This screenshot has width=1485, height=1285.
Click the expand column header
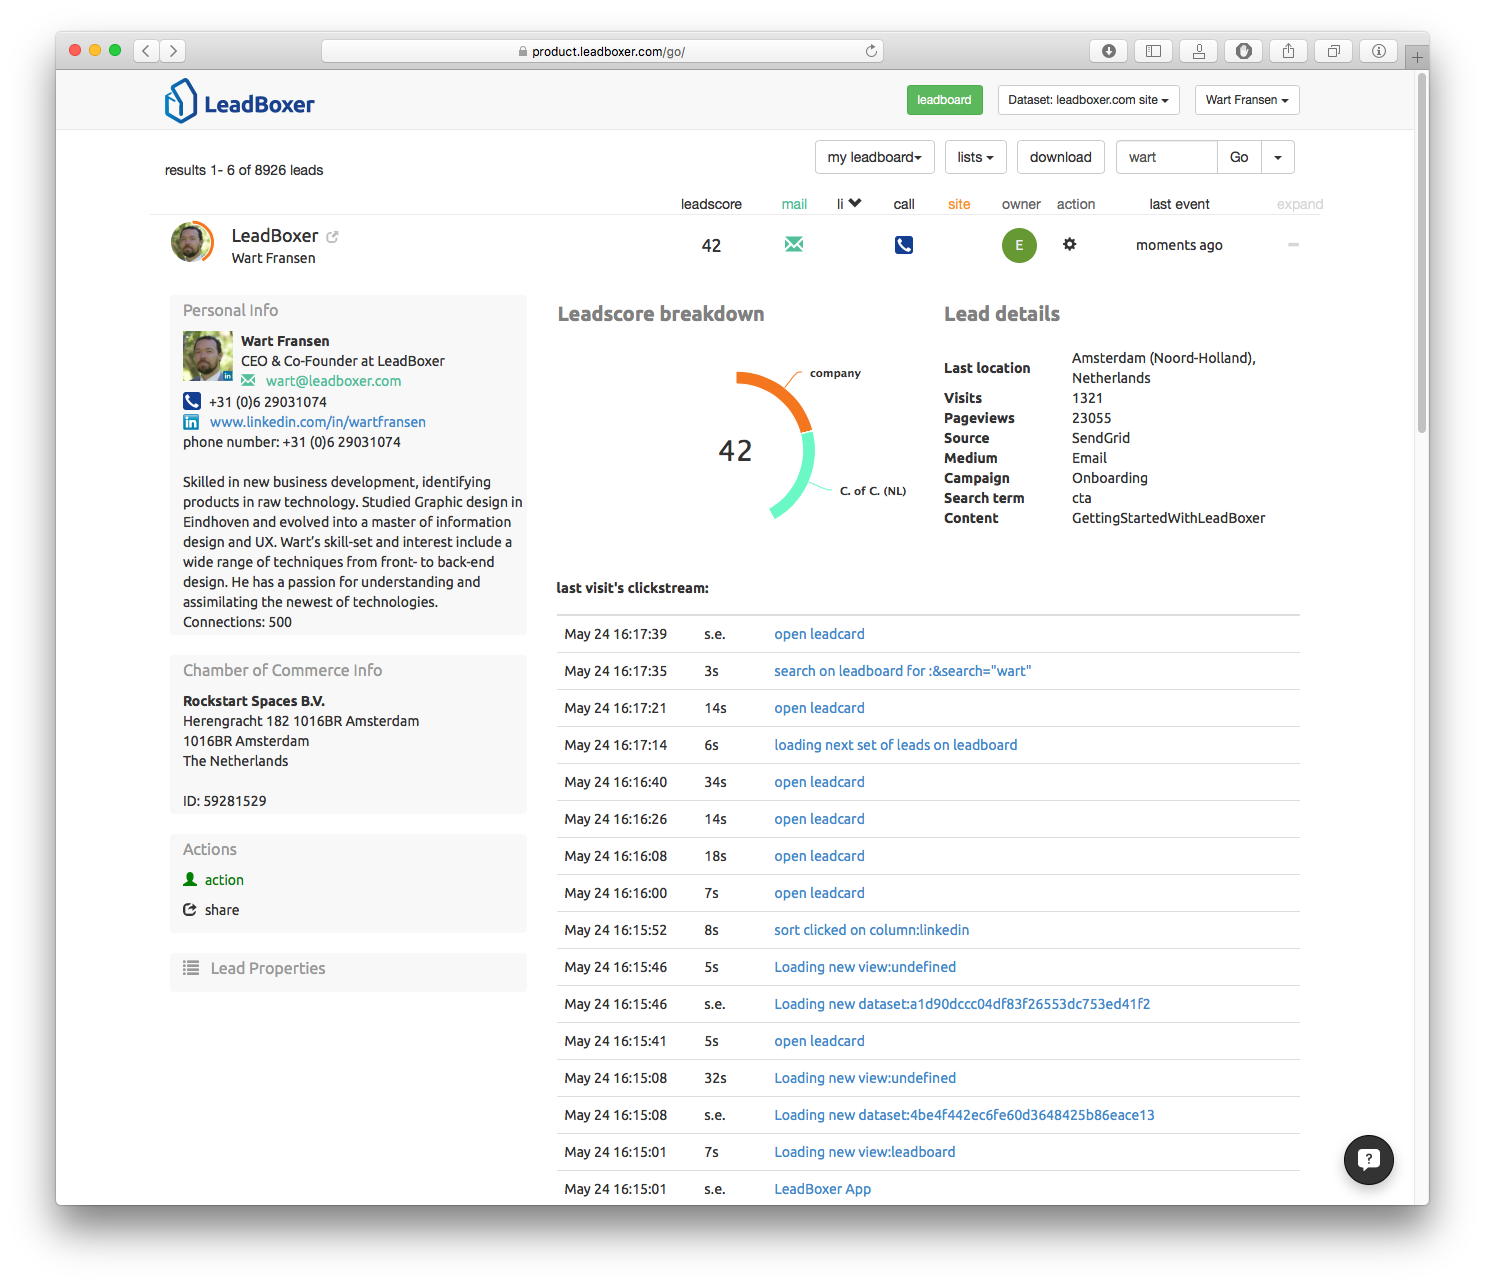[x=1299, y=204]
